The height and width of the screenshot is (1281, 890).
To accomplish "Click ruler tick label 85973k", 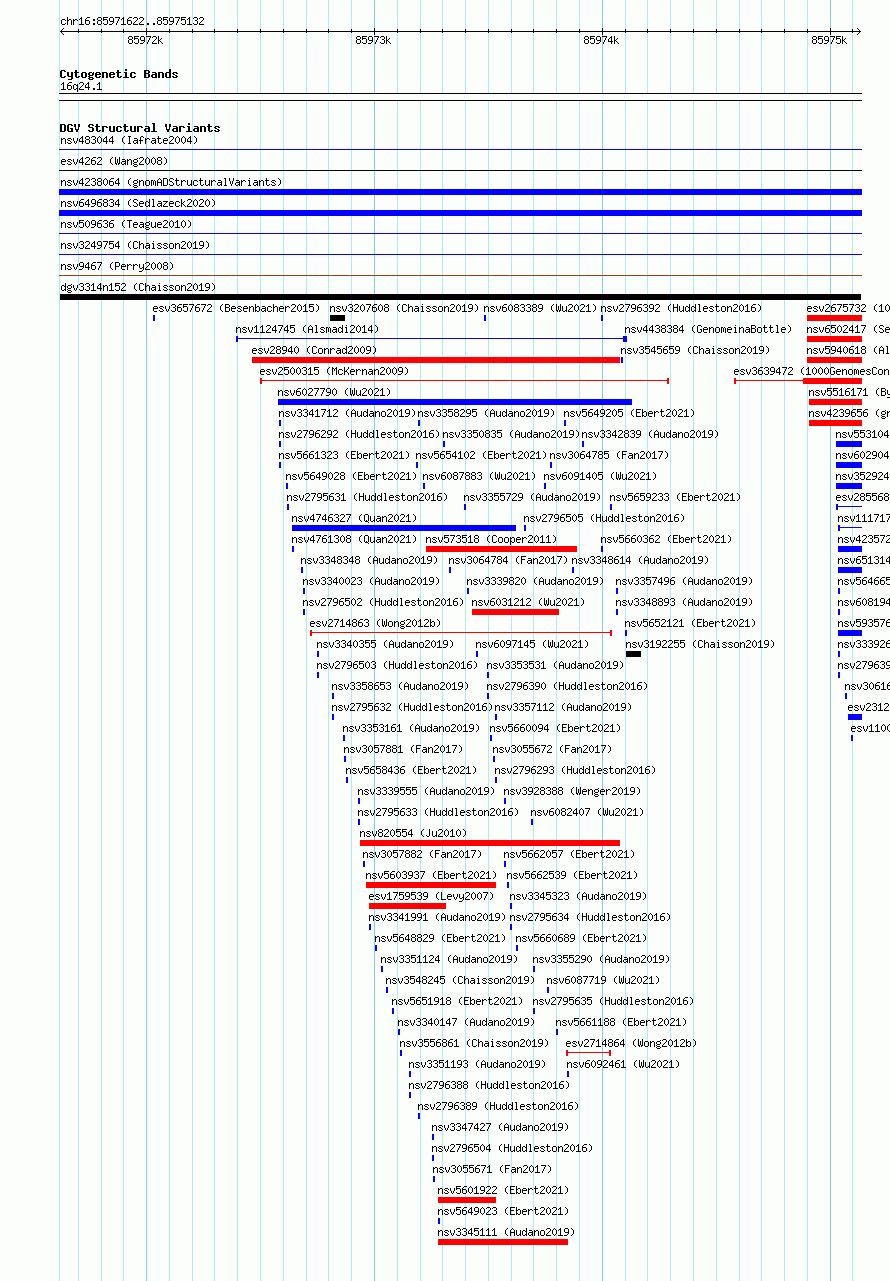I will click(x=373, y=40).
